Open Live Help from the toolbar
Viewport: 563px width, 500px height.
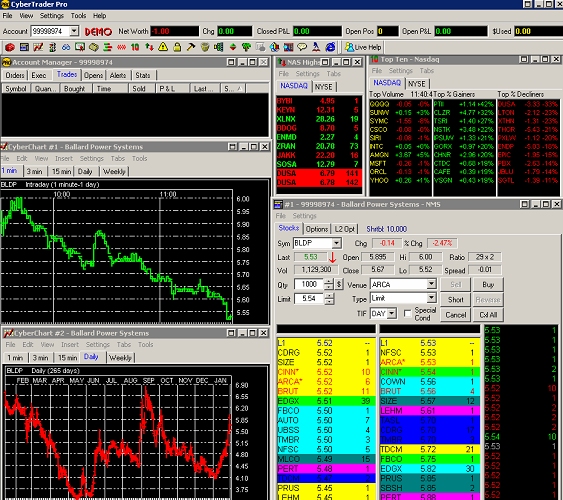point(363,47)
